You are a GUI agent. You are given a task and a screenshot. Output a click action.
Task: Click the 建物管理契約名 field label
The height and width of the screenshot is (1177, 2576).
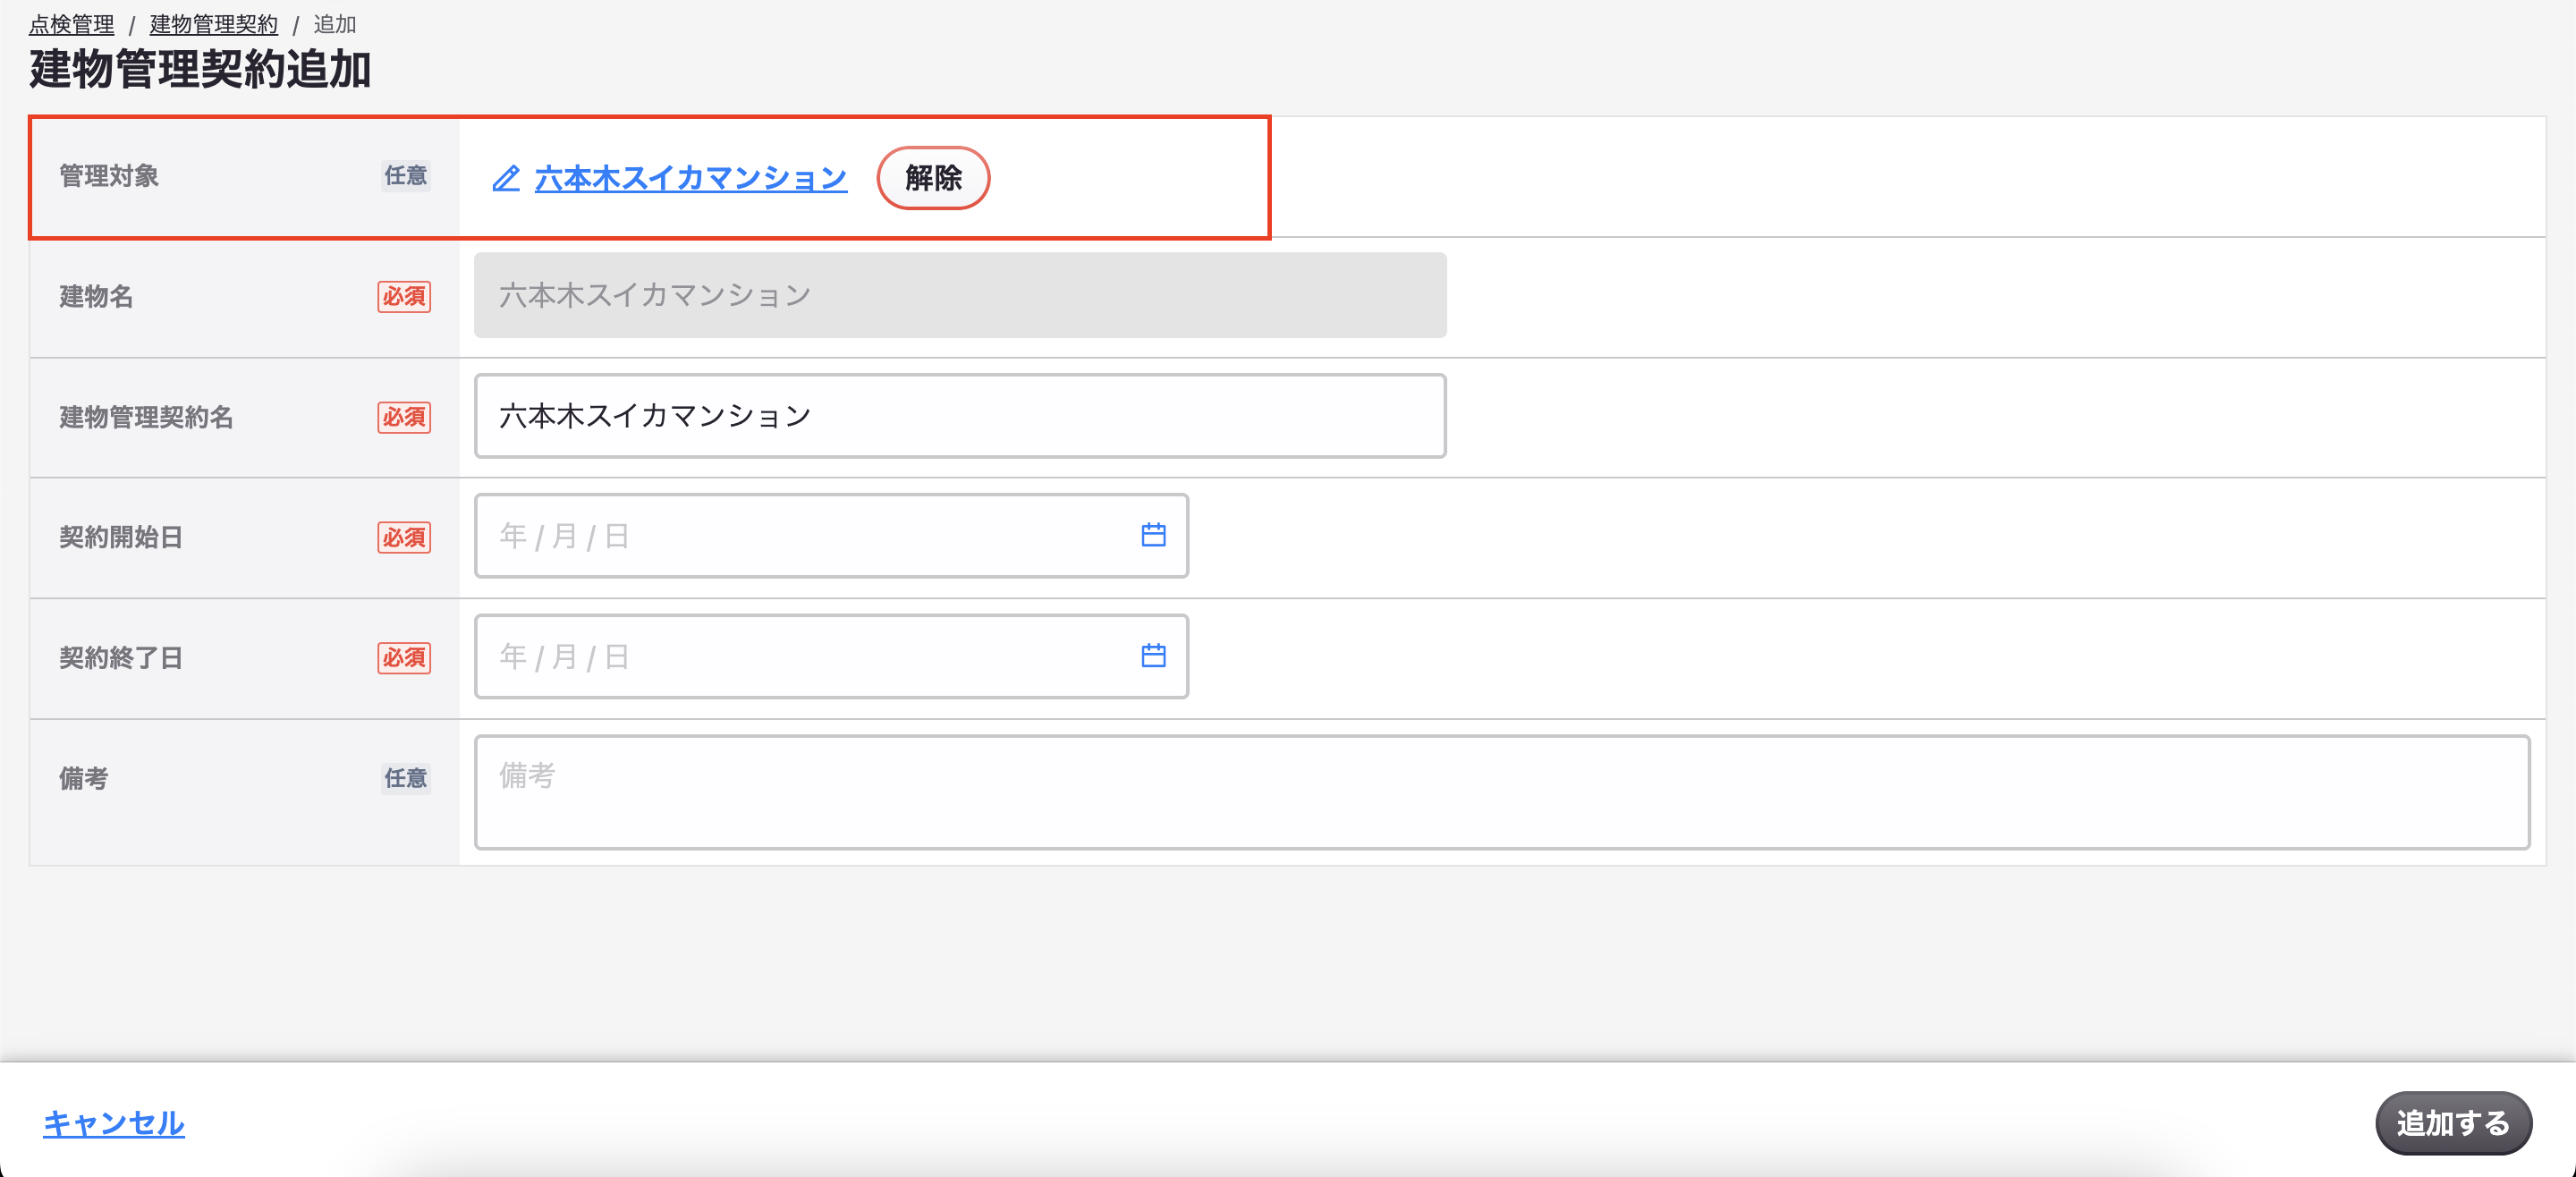click(x=146, y=417)
